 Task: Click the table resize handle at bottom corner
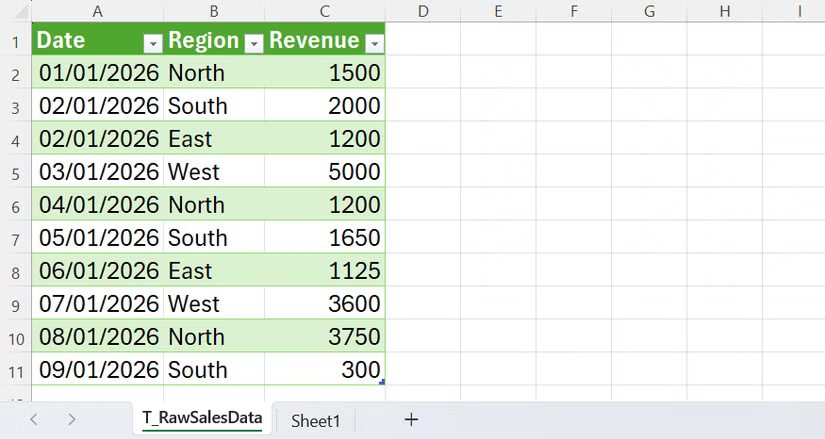click(383, 382)
